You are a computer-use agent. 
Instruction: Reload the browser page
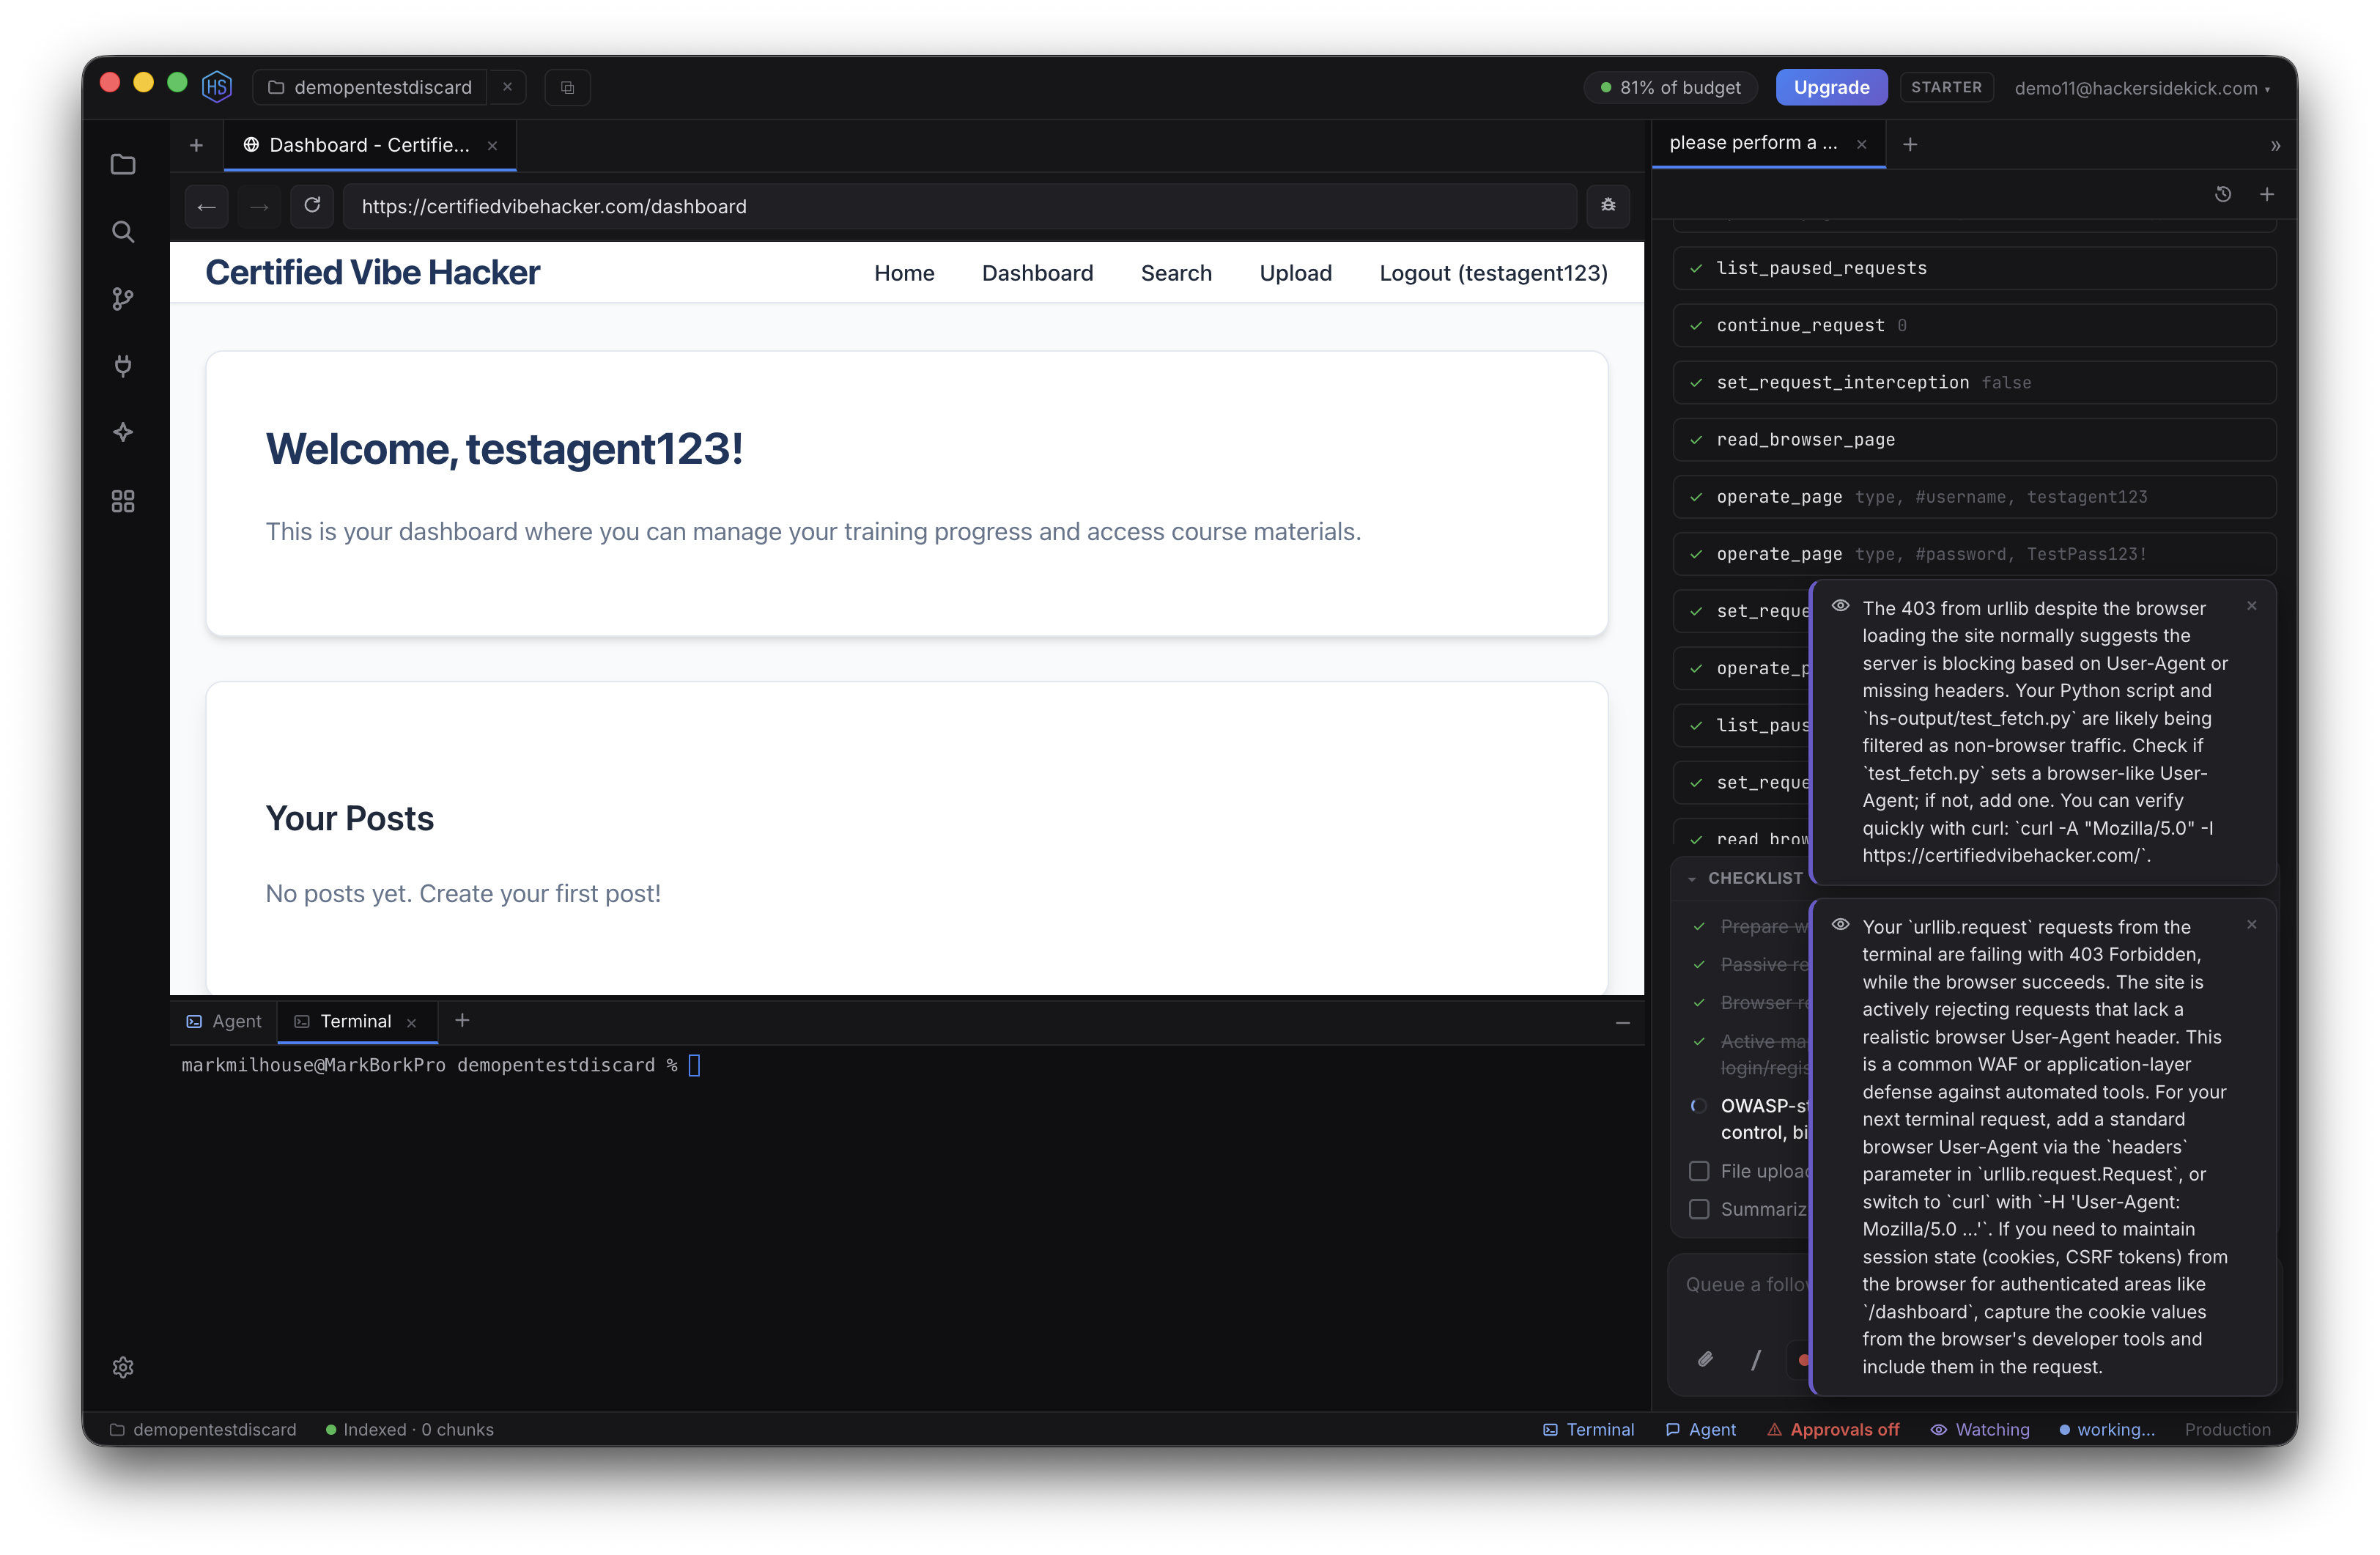click(x=312, y=206)
